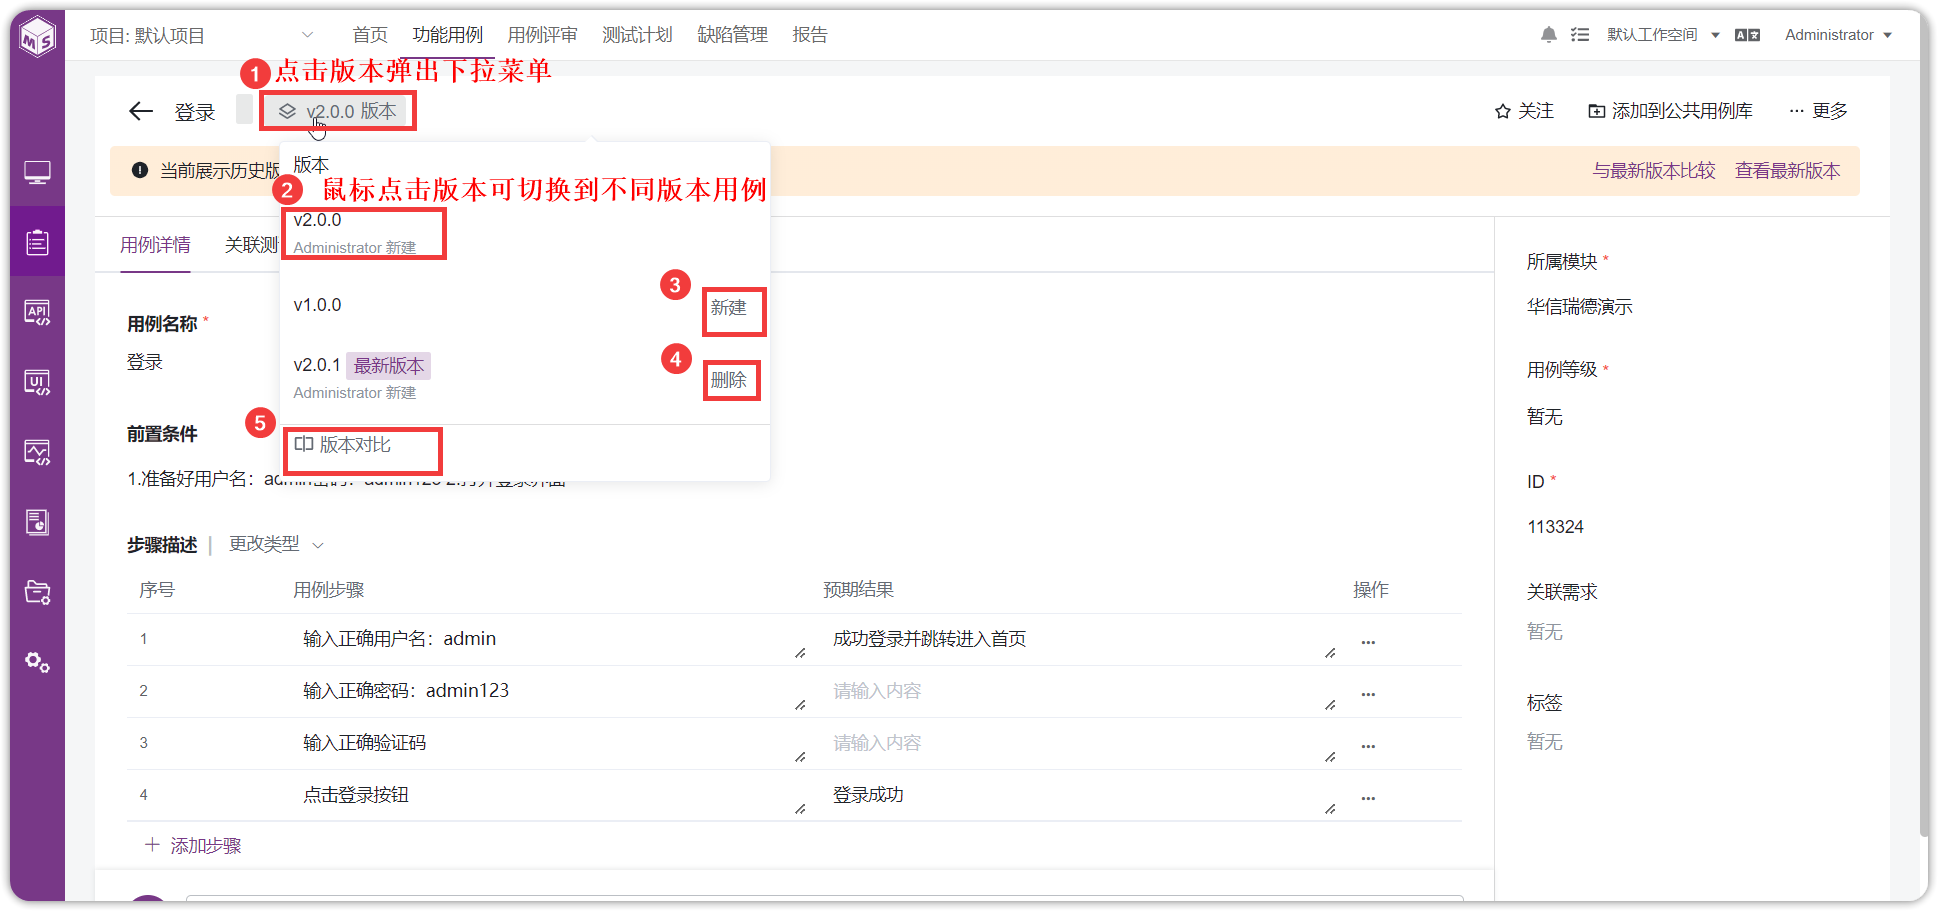
Task: Open the test tracking clipboard sidebar icon
Action: [x=38, y=242]
